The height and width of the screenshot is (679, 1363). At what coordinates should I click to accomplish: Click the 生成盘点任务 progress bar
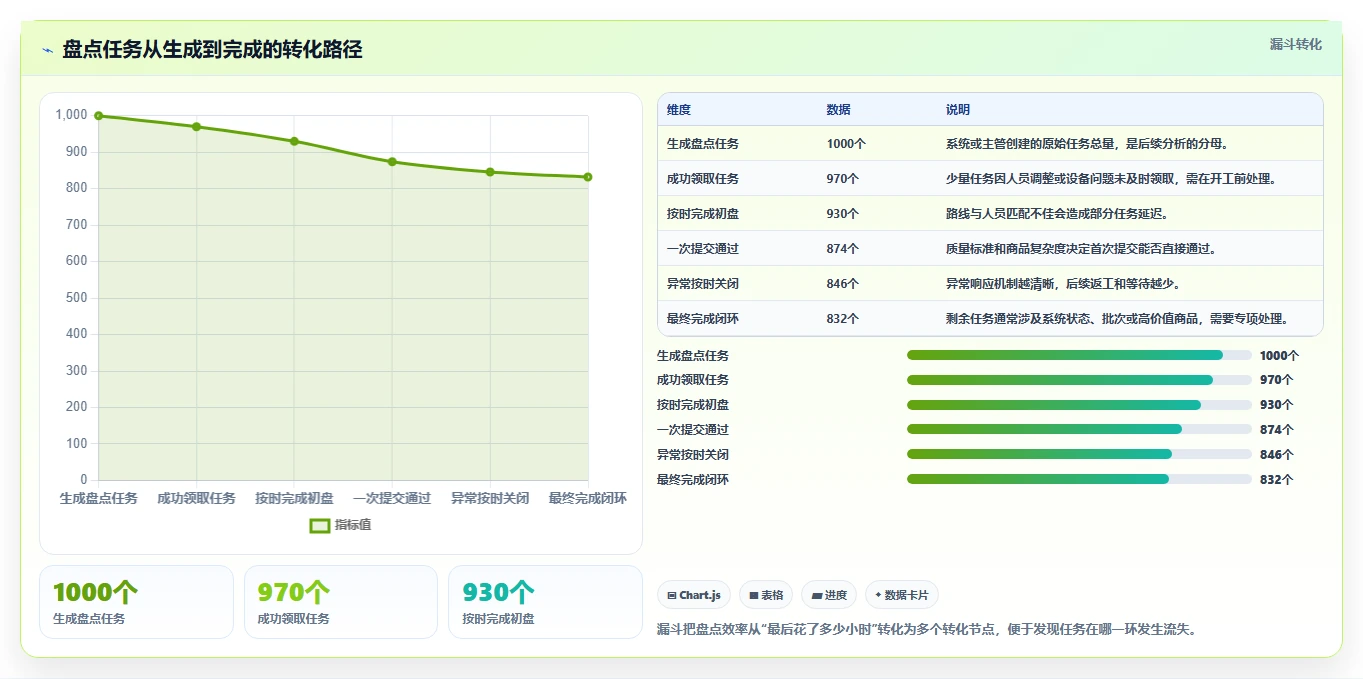[x=1079, y=355]
